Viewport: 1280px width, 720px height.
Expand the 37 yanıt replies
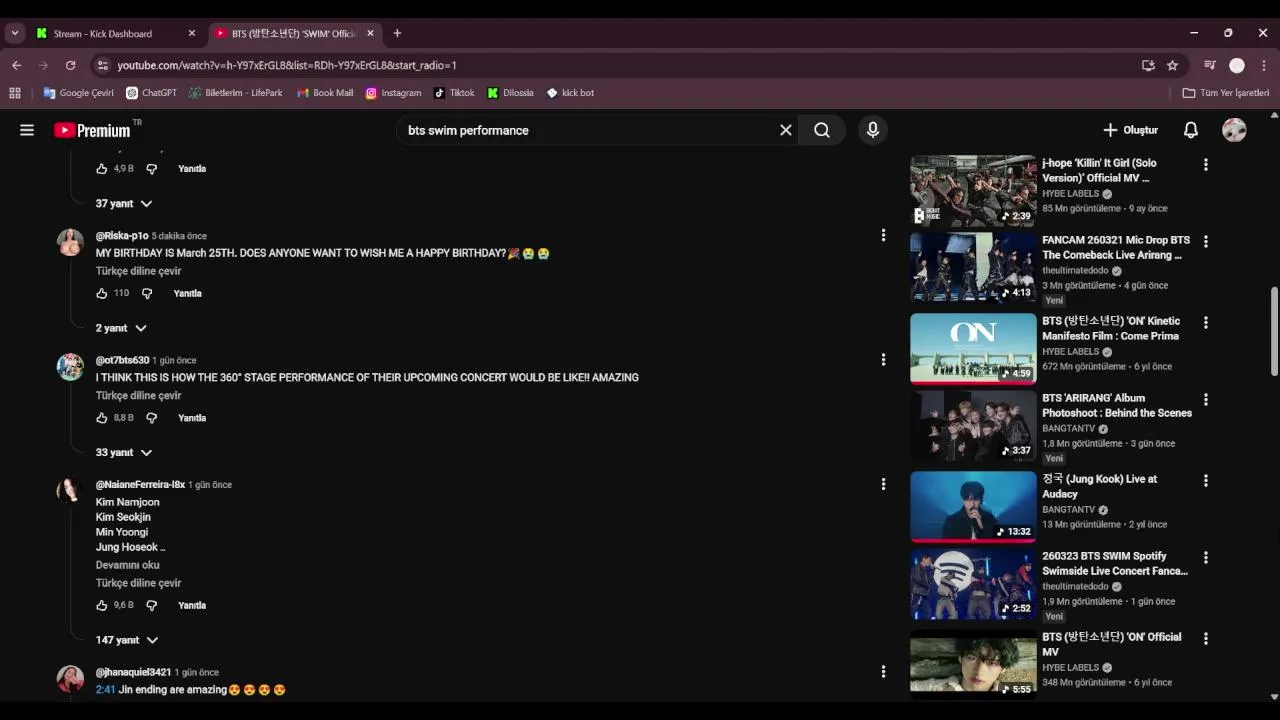[124, 203]
